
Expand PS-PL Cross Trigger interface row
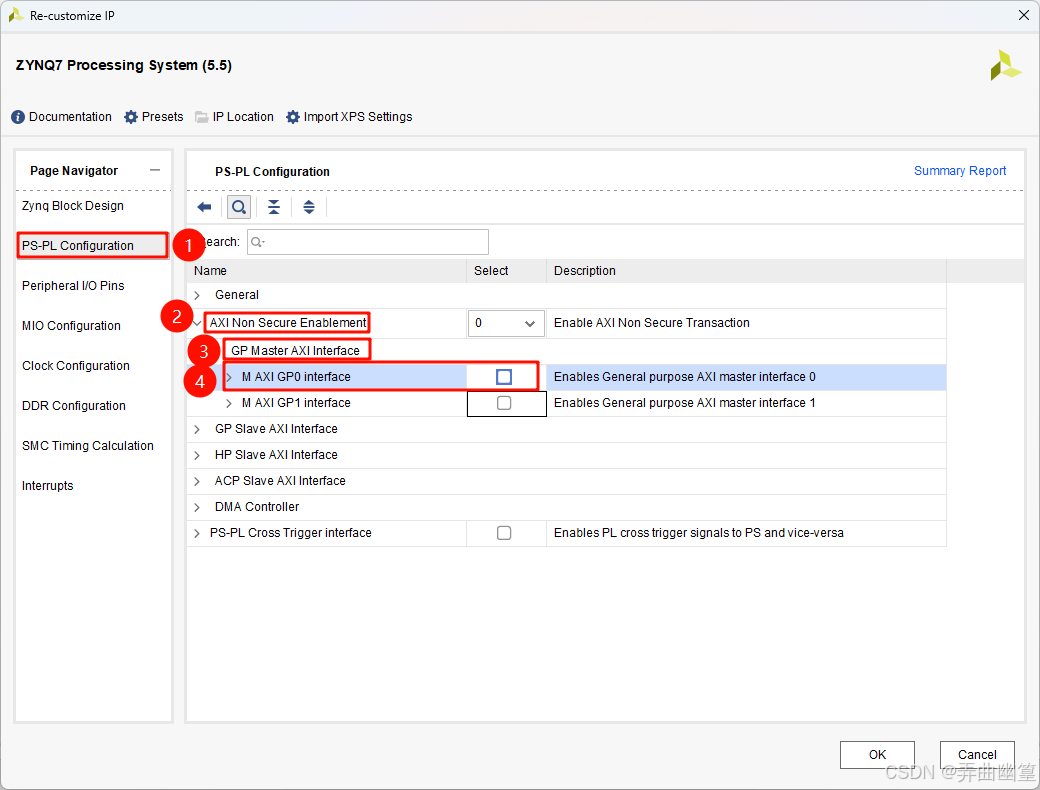tap(197, 533)
